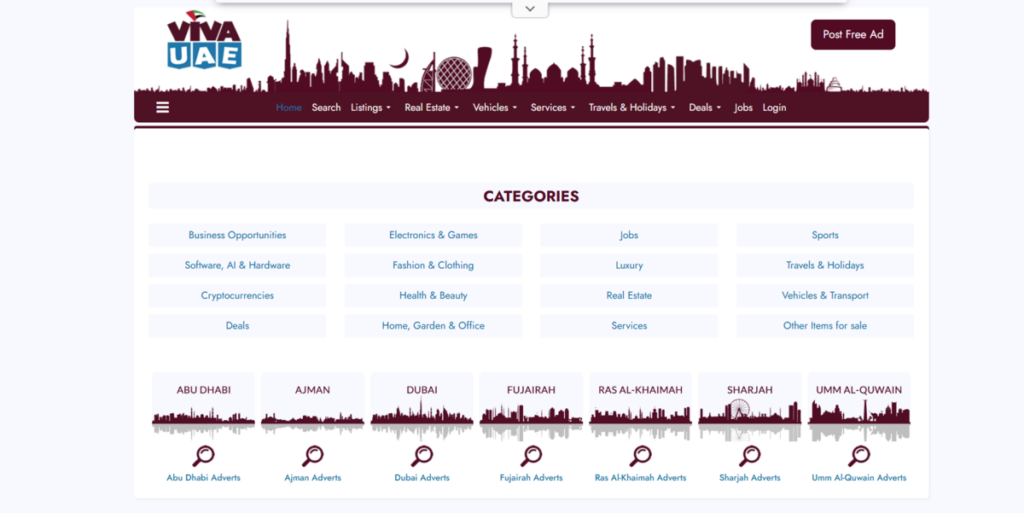This screenshot has width=1024, height=513.
Task: Click the Ajman magnifier icon
Action: [x=313, y=456]
